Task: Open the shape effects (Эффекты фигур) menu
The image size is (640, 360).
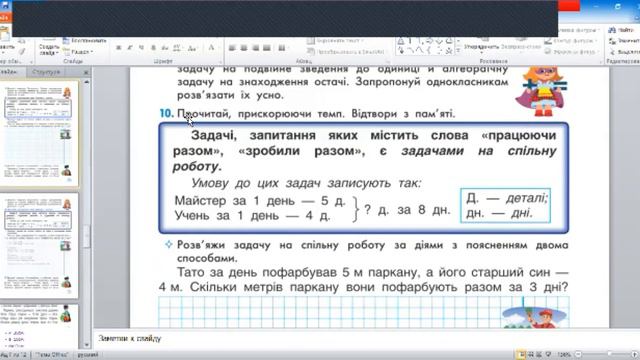Action: (571, 52)
